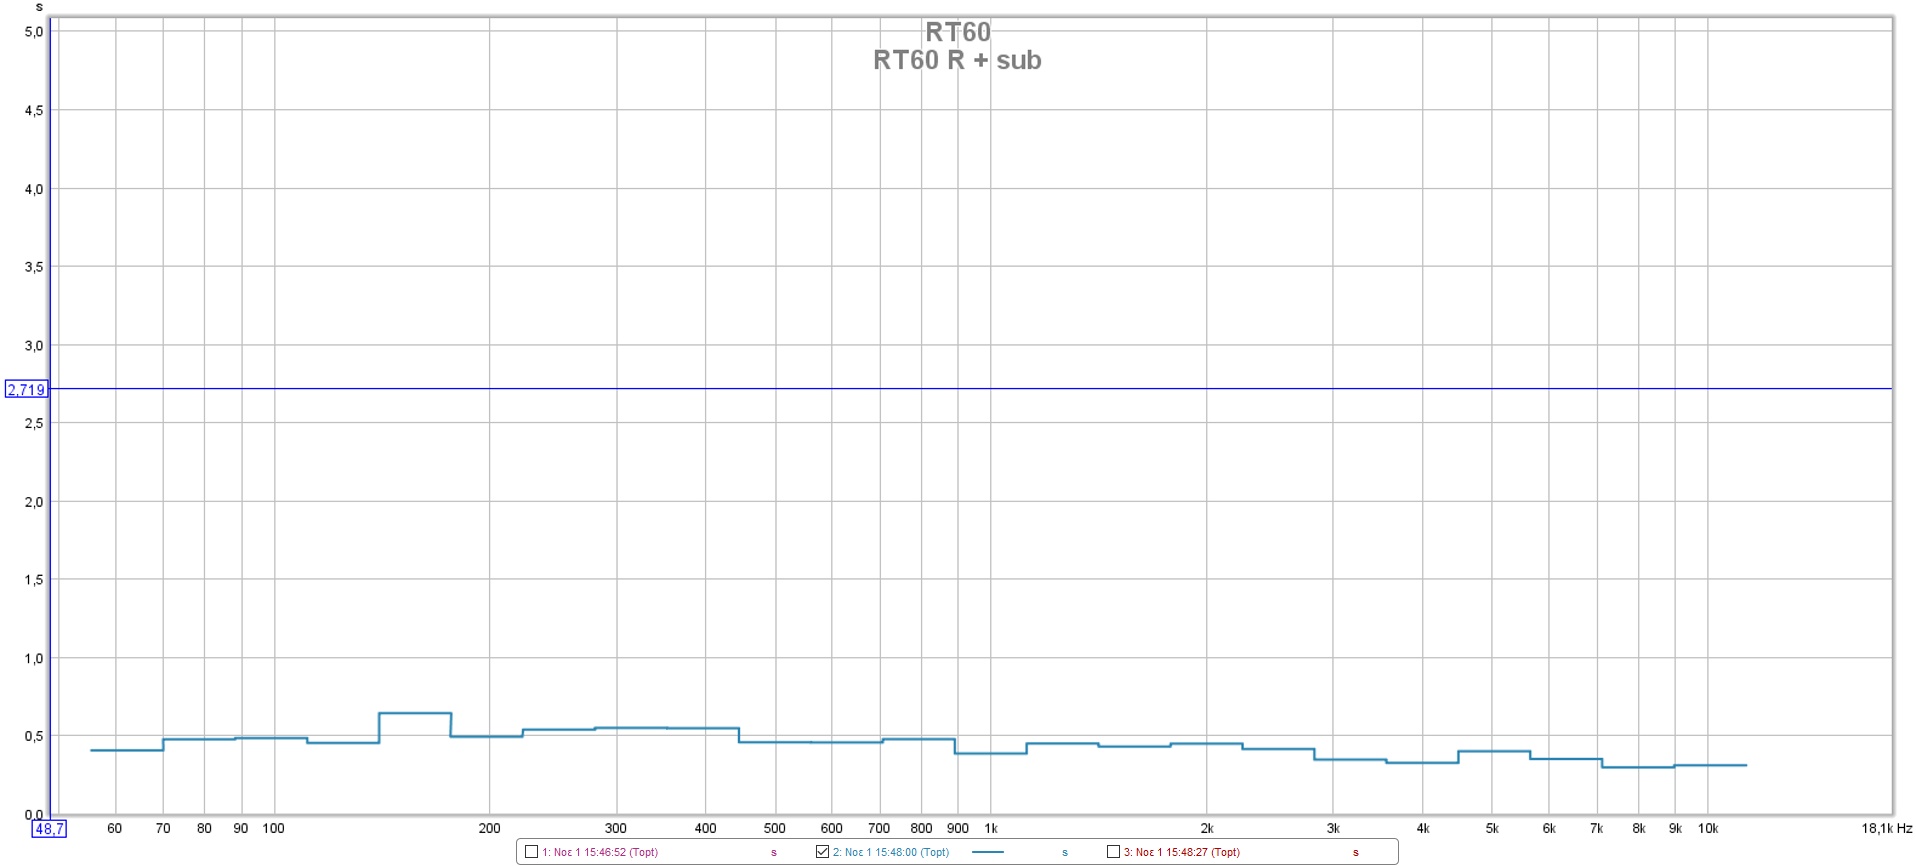This screenshot has height=866, width=1916.
Task: Click the 'RT60 R + sub' graph subtitle
Action: 957,60
